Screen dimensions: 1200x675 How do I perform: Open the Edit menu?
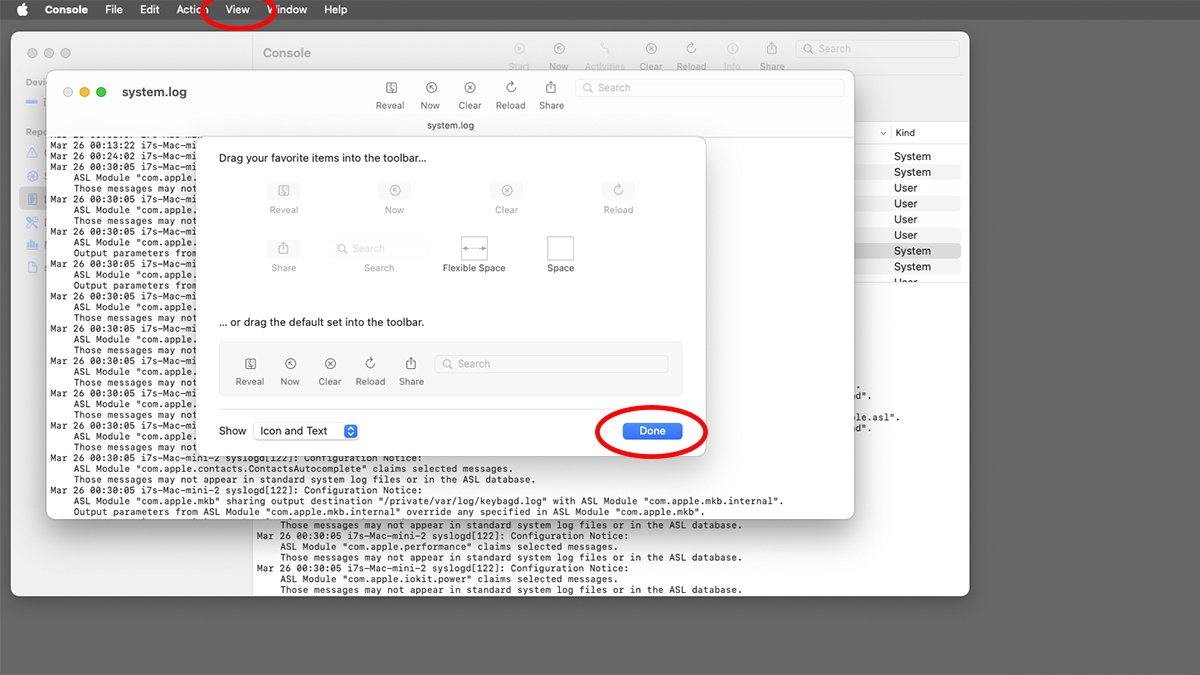(x=149, y=10)
